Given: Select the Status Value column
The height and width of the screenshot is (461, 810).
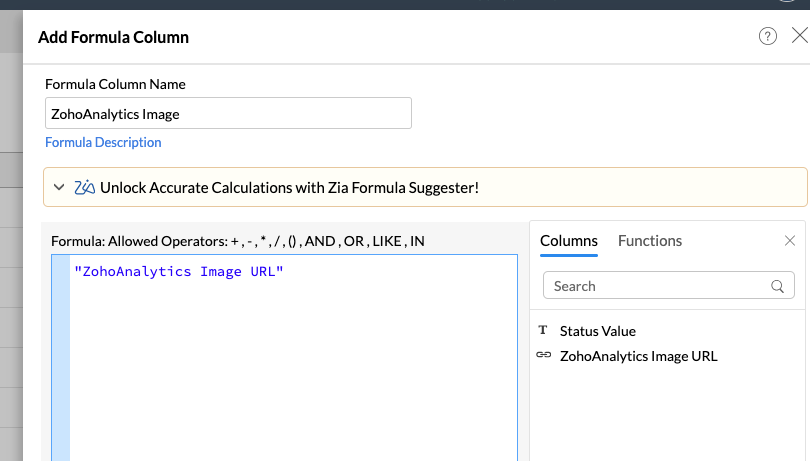Looking at the screenshot, I should click(597, 331).
